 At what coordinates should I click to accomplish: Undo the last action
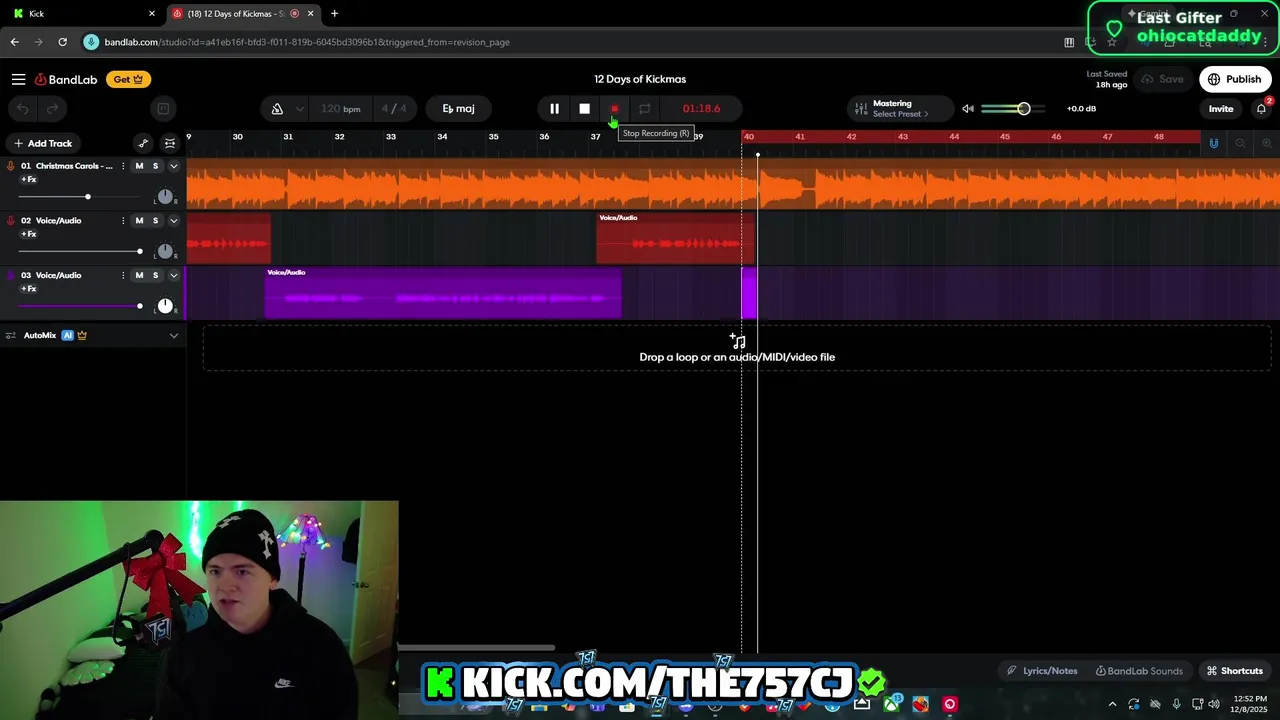[22, 109]
